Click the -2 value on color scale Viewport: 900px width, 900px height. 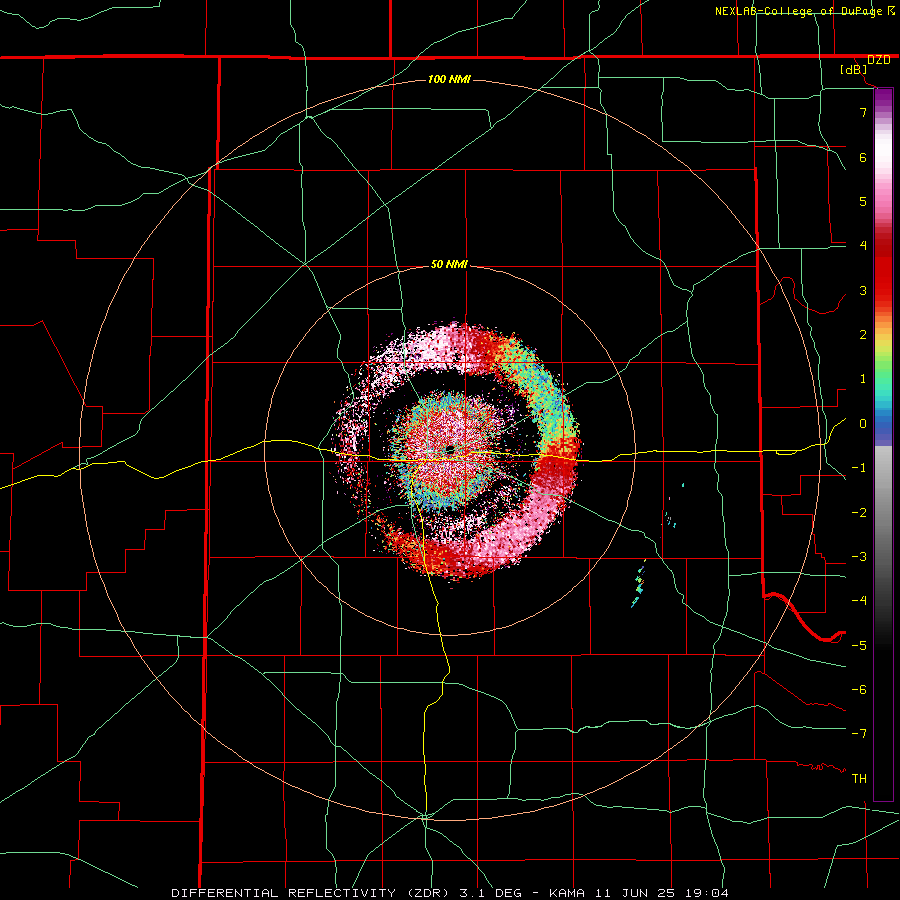coord(859,513)
